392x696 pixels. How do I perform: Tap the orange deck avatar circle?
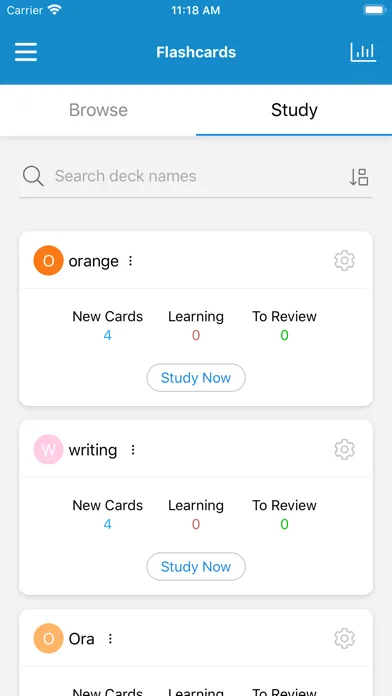pos(48,261)
